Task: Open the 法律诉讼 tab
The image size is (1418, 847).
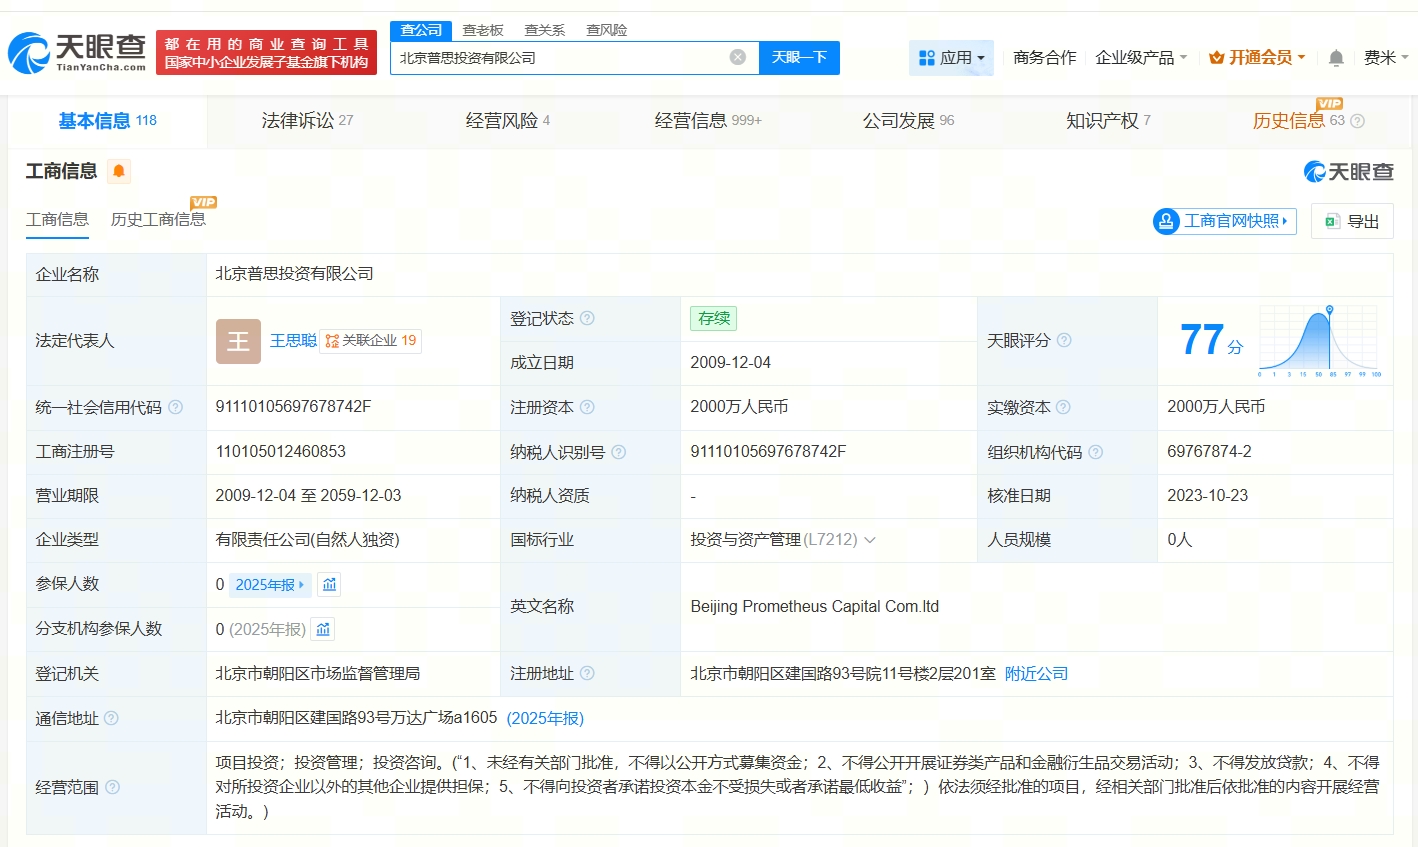Action: 307,121
